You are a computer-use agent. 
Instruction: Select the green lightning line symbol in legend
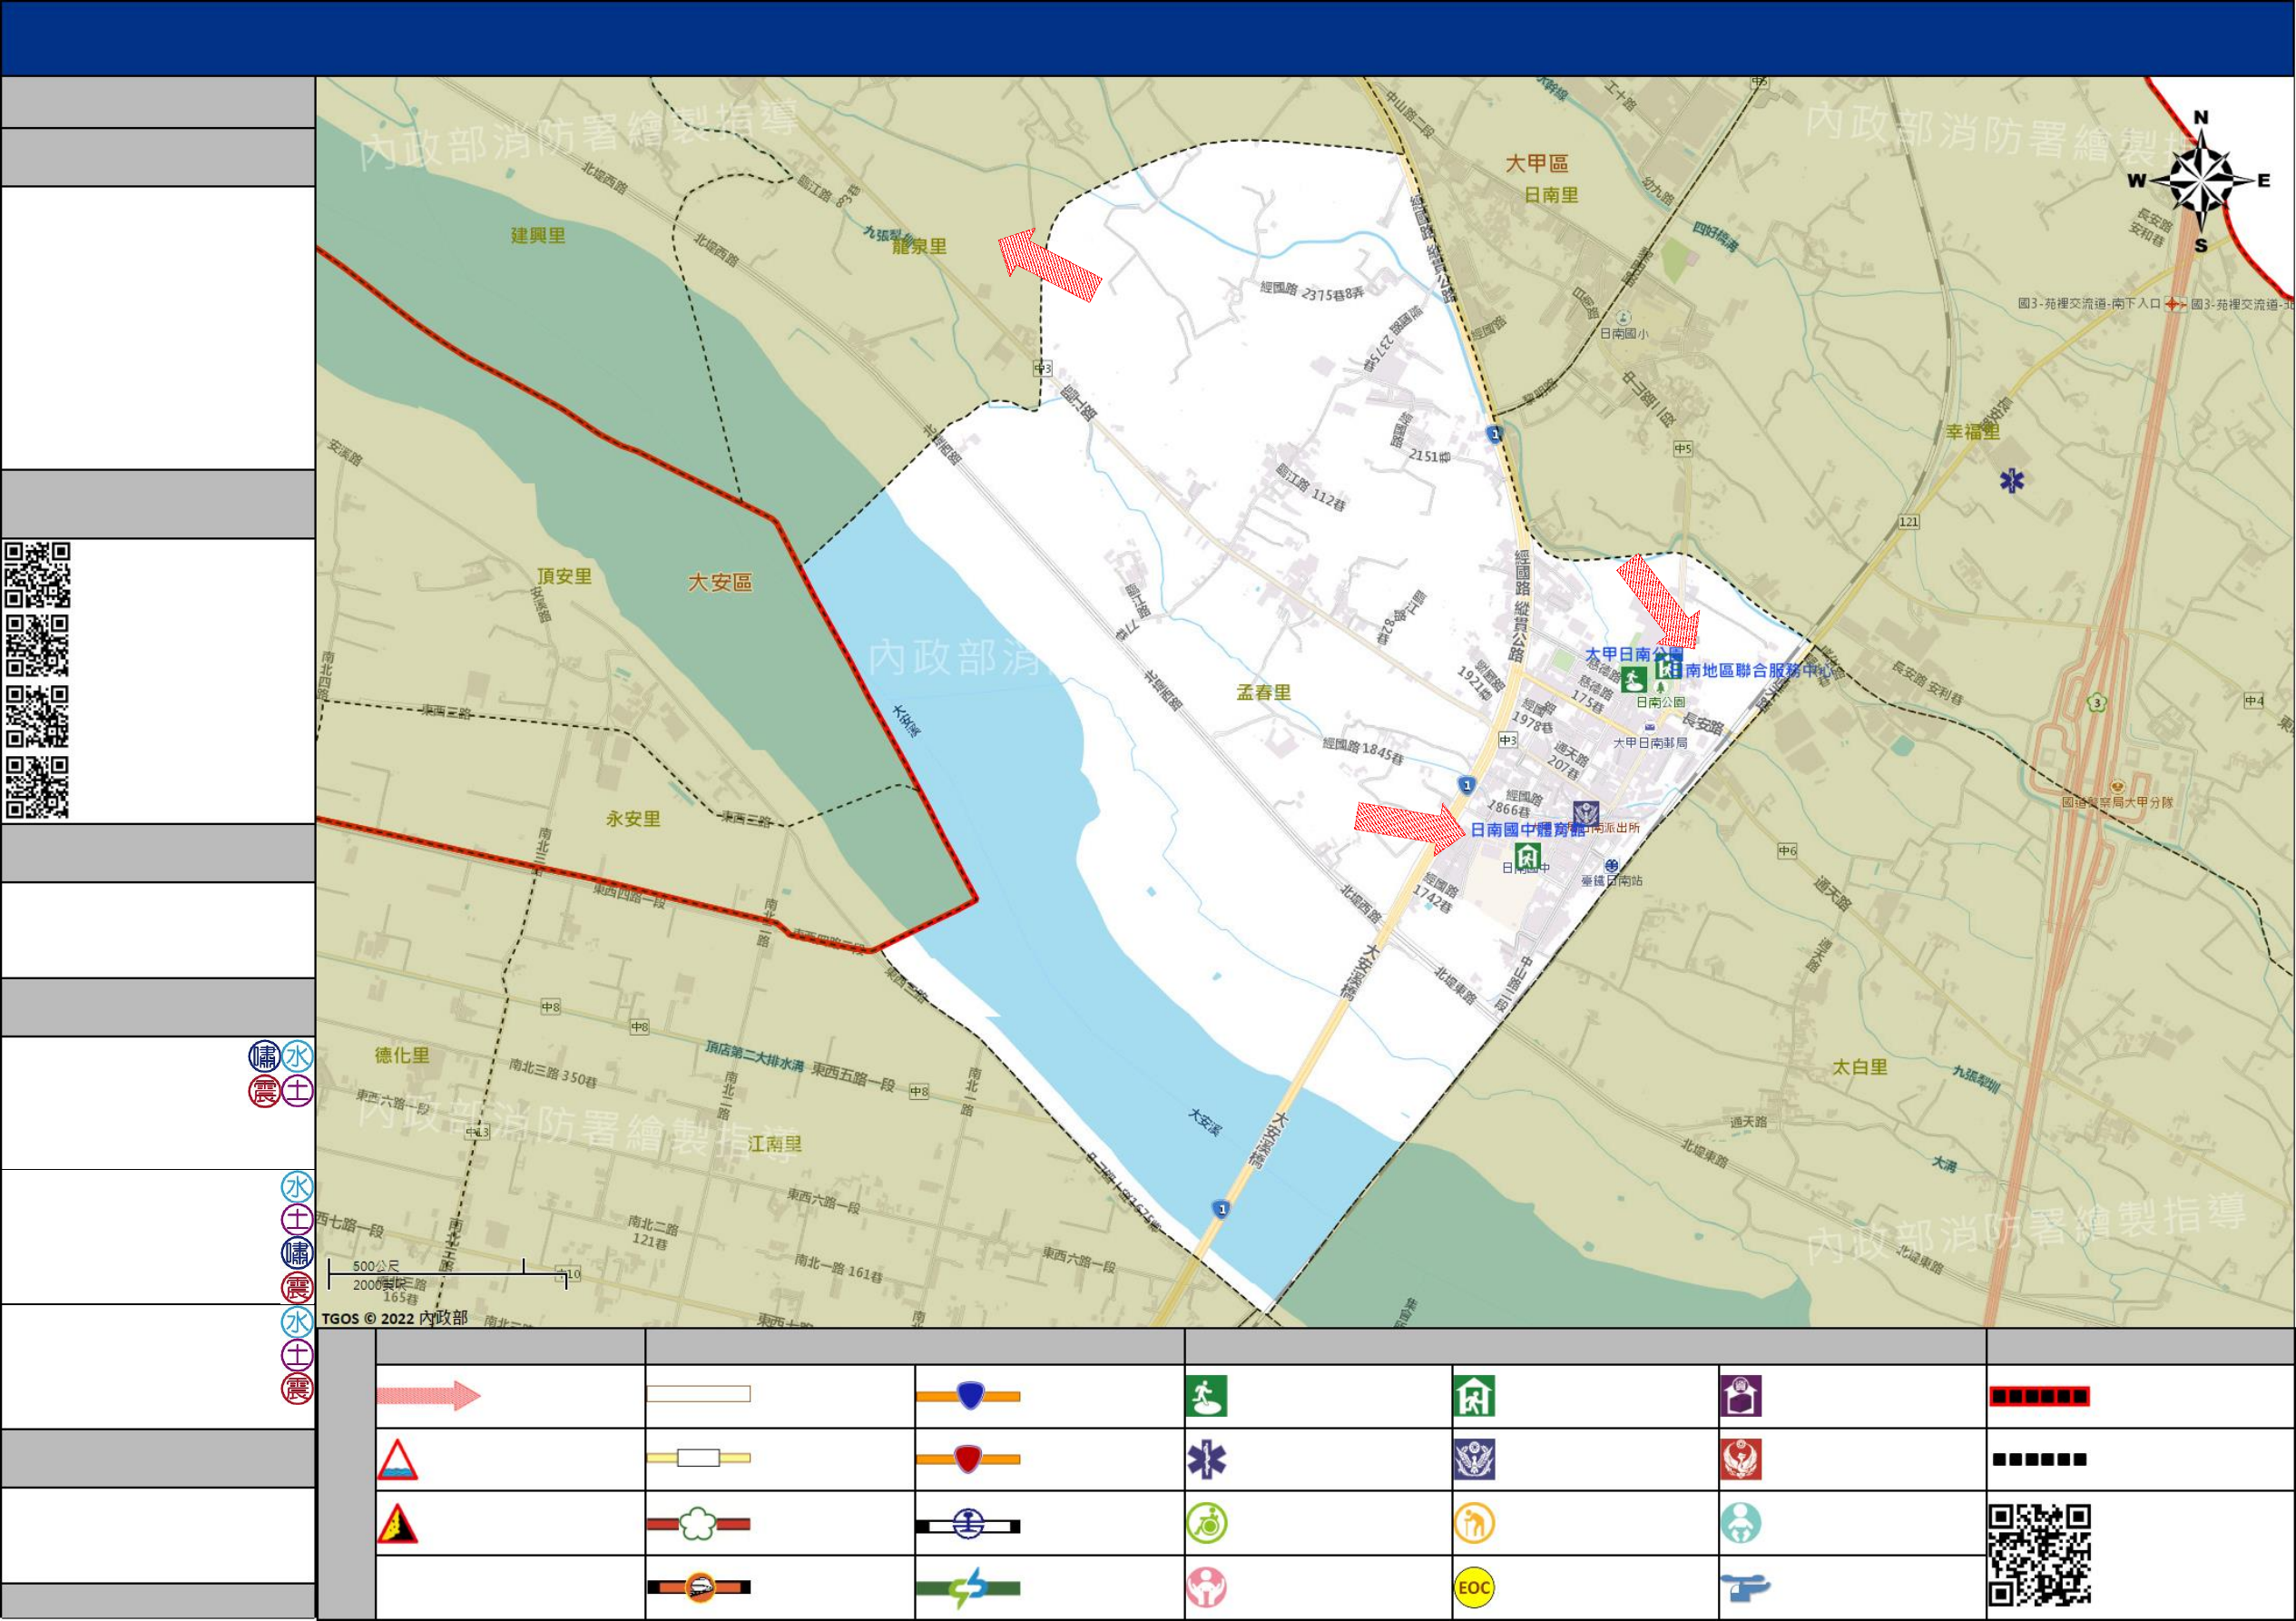tap(968, 1588)
